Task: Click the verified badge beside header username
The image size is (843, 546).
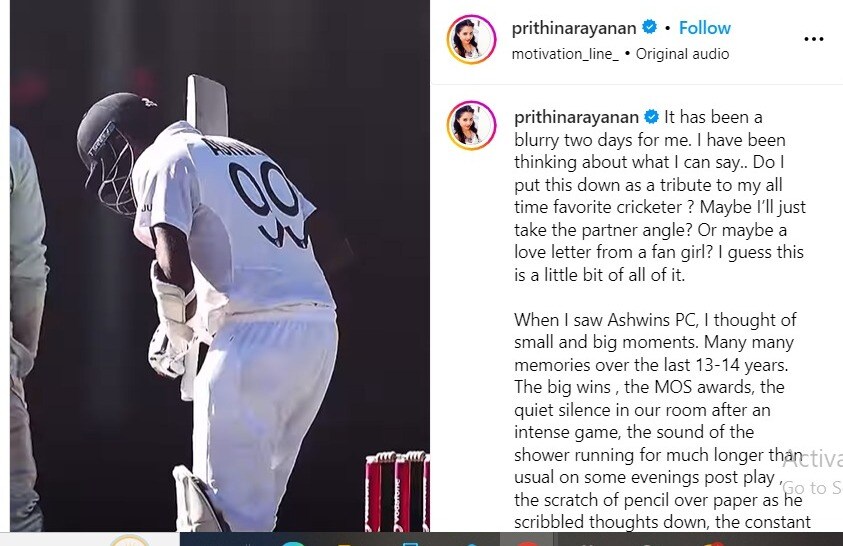Action: (x=649, y=27)
